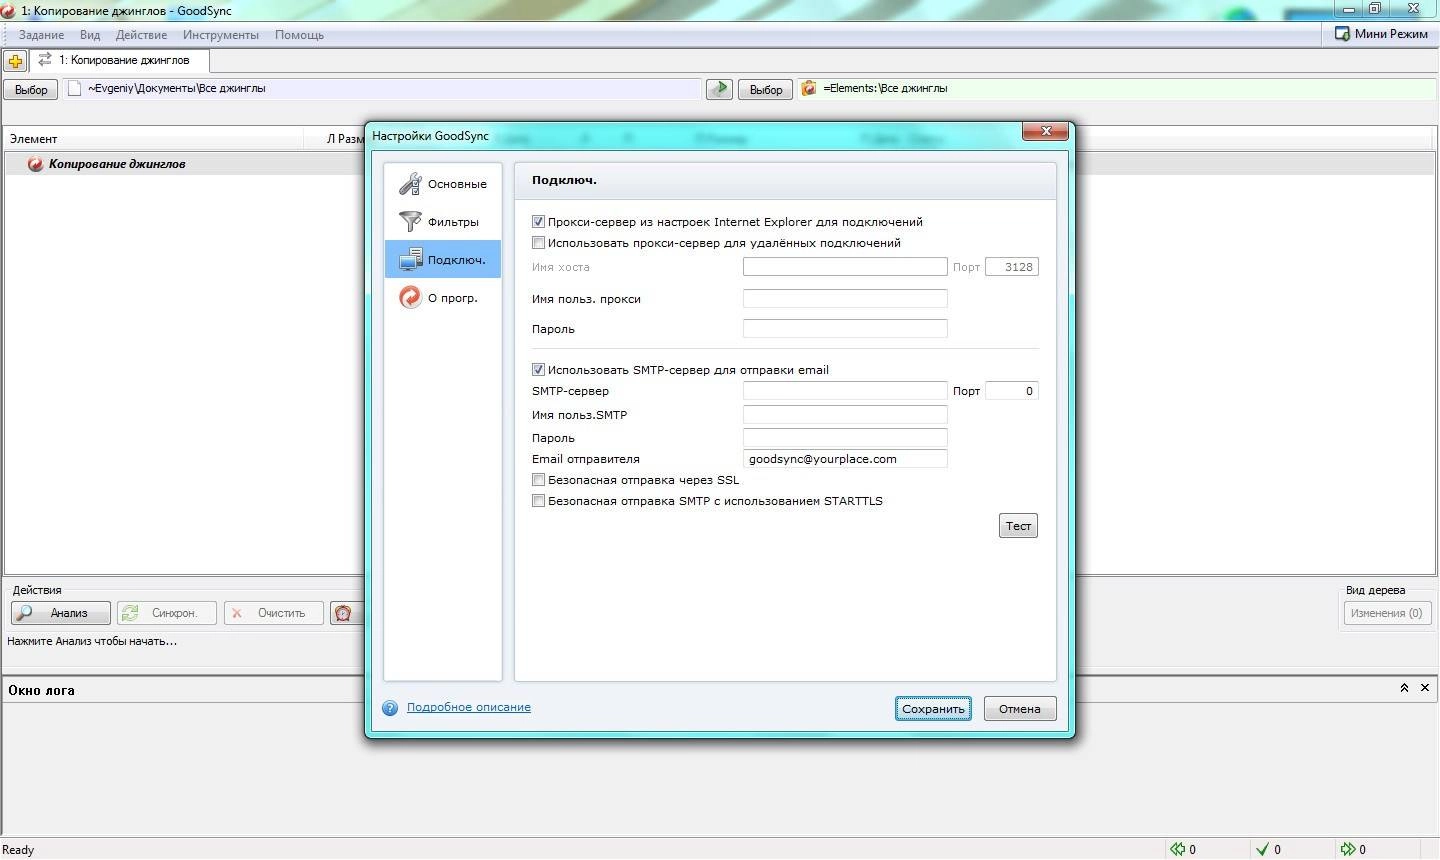Open the Фильтры settings section
The height and width of the screenshot is (860, 1440).
coord(443,222)
